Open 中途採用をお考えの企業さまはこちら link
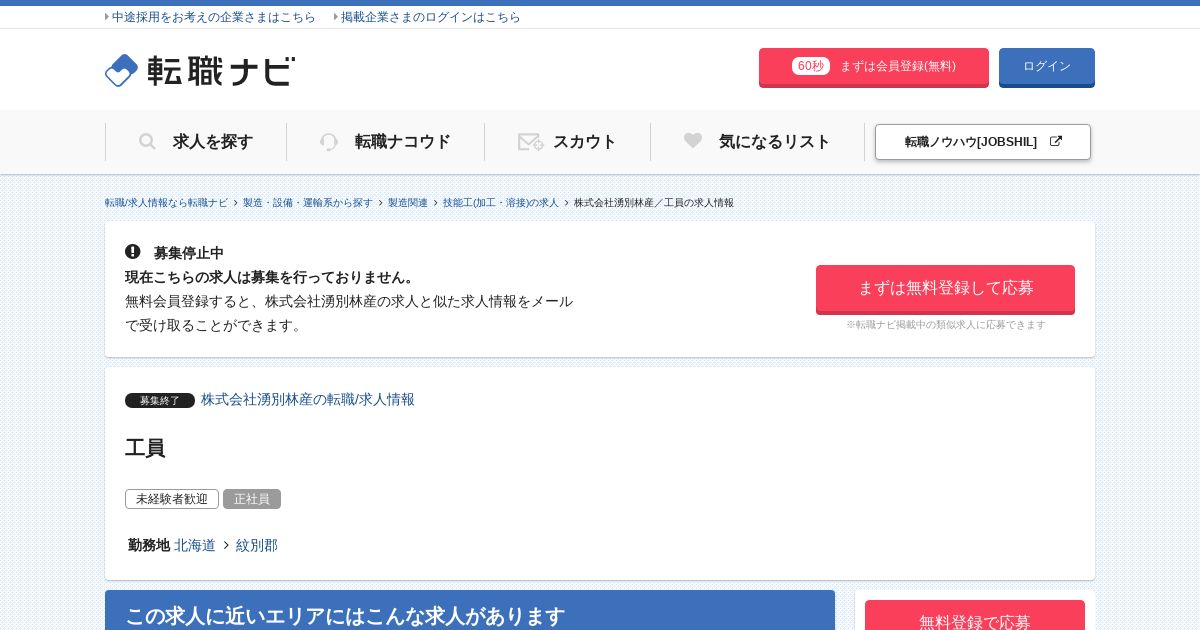The width and height of the screenshot is (1200, 630). 213,17
